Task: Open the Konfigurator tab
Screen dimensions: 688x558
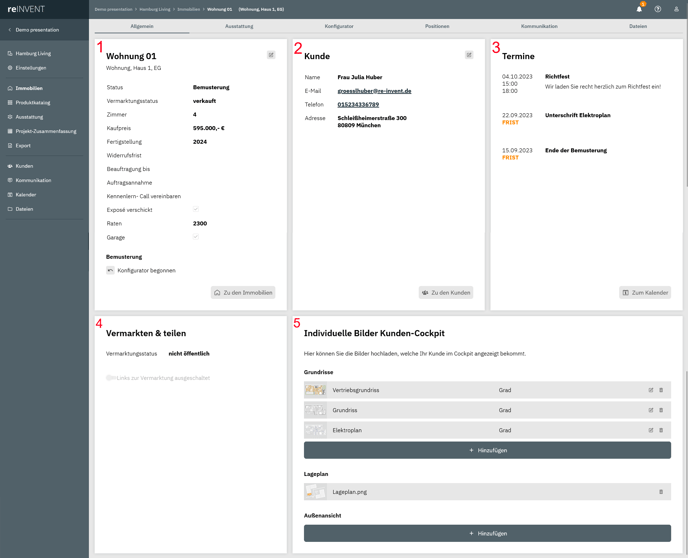Action: (339, 26)
